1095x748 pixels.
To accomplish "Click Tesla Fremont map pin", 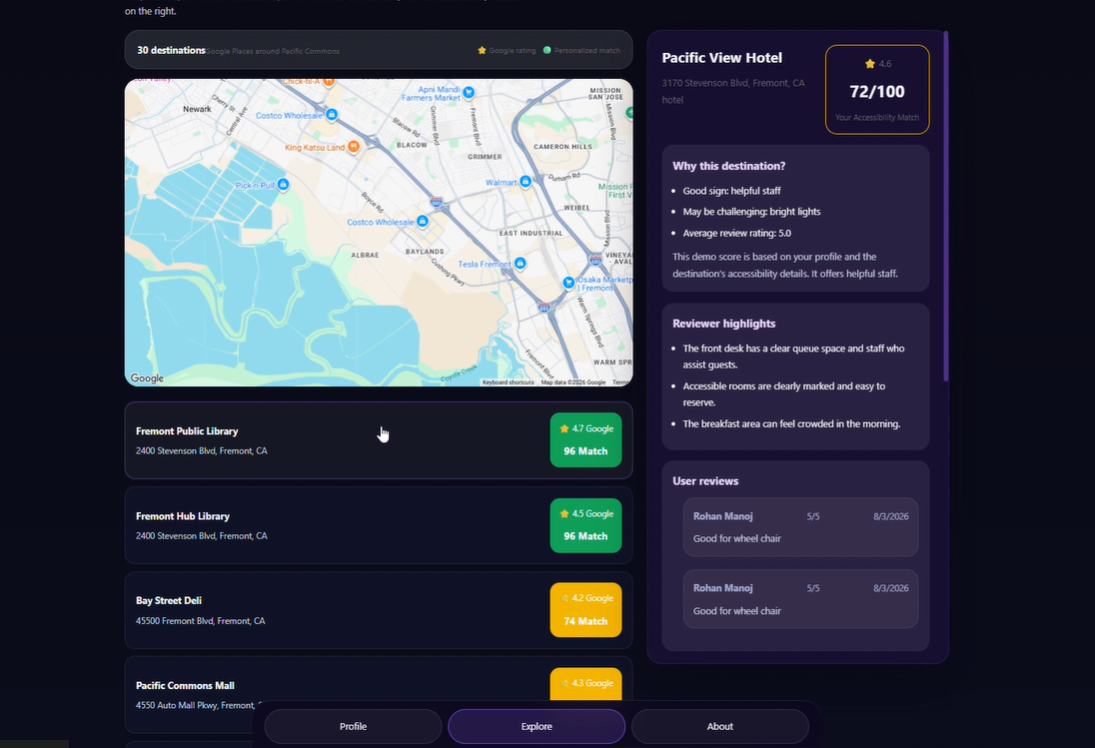I will pos(520,263).
